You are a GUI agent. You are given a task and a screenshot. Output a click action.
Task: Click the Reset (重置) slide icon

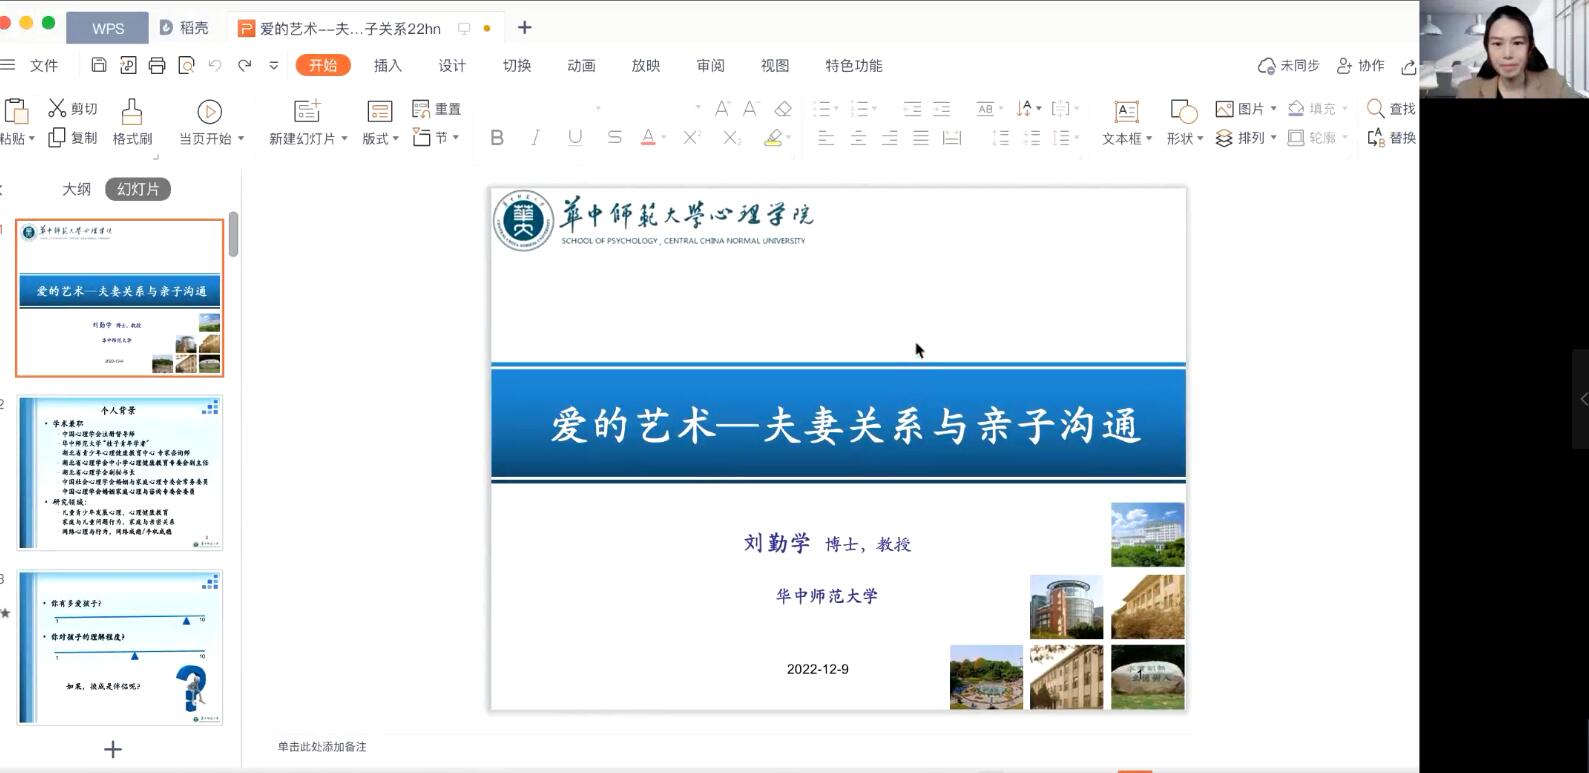(x=421, y=108)
